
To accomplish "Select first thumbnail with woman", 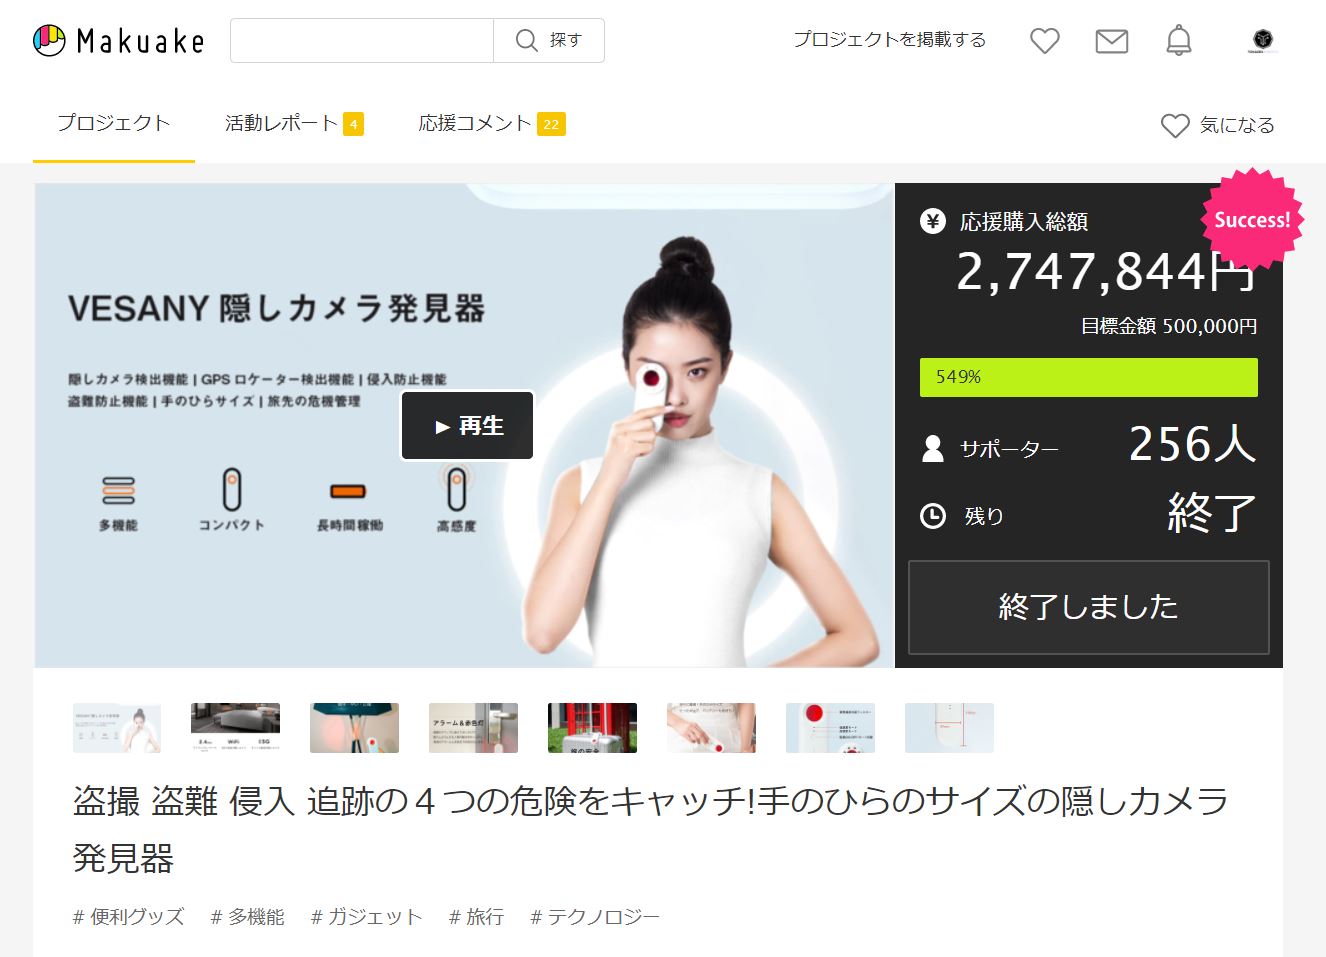I will [x=117, y=728].
